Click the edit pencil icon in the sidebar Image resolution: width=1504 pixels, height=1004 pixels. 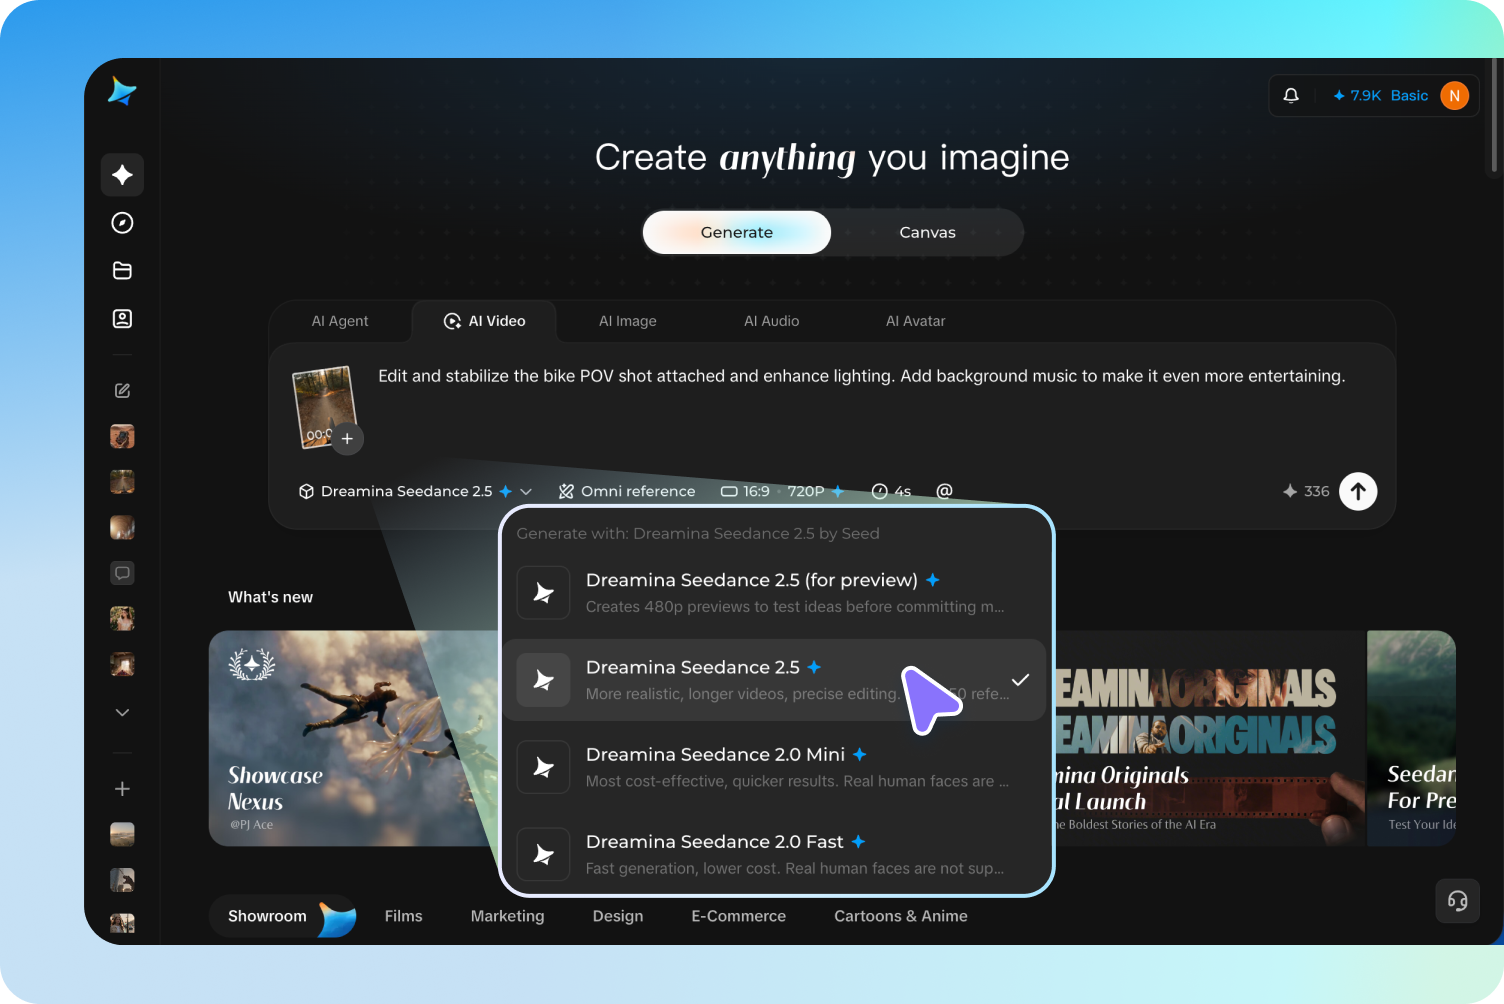[122, 391]
